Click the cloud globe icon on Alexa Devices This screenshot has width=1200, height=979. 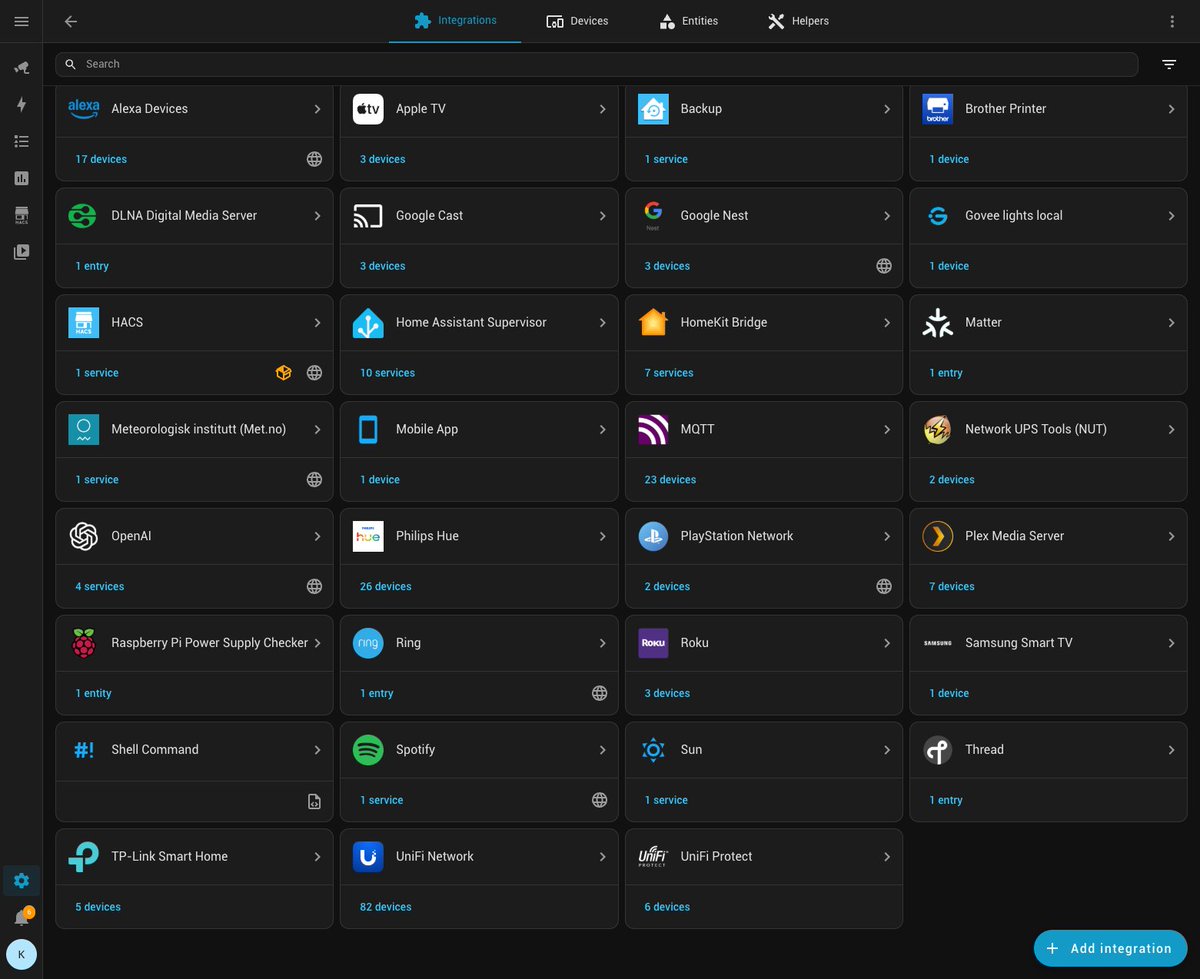coord(314,159)
